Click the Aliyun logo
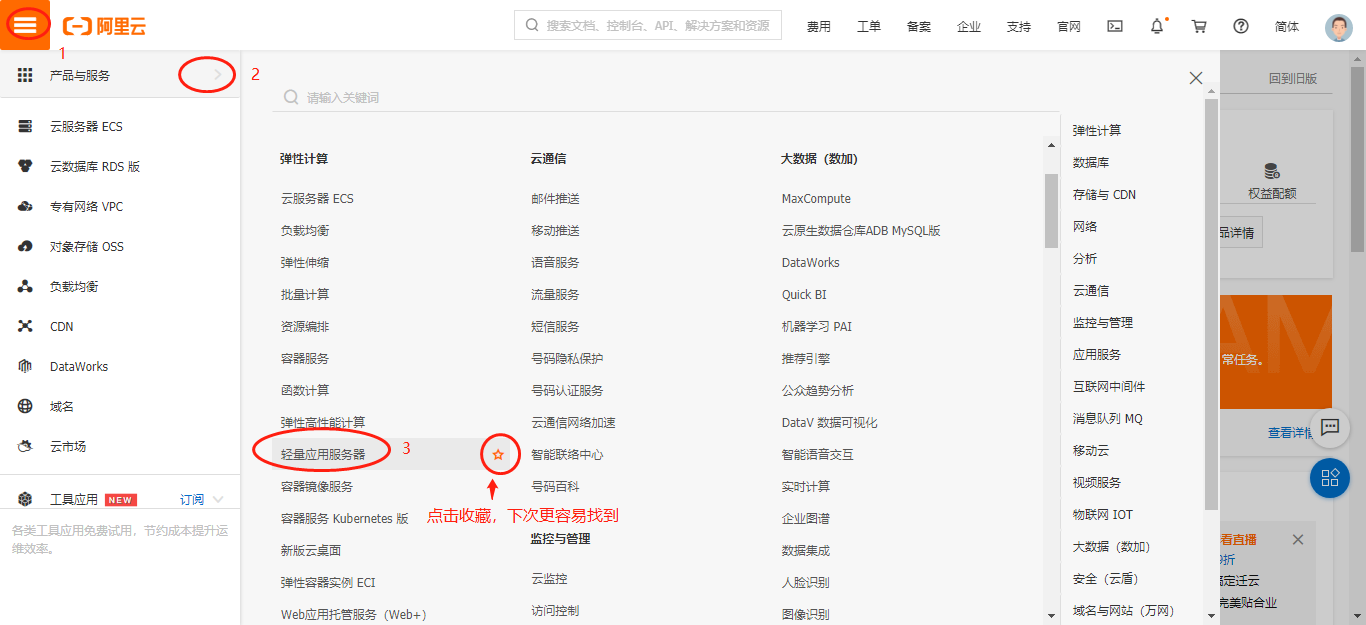 click(x=104, y=26)
